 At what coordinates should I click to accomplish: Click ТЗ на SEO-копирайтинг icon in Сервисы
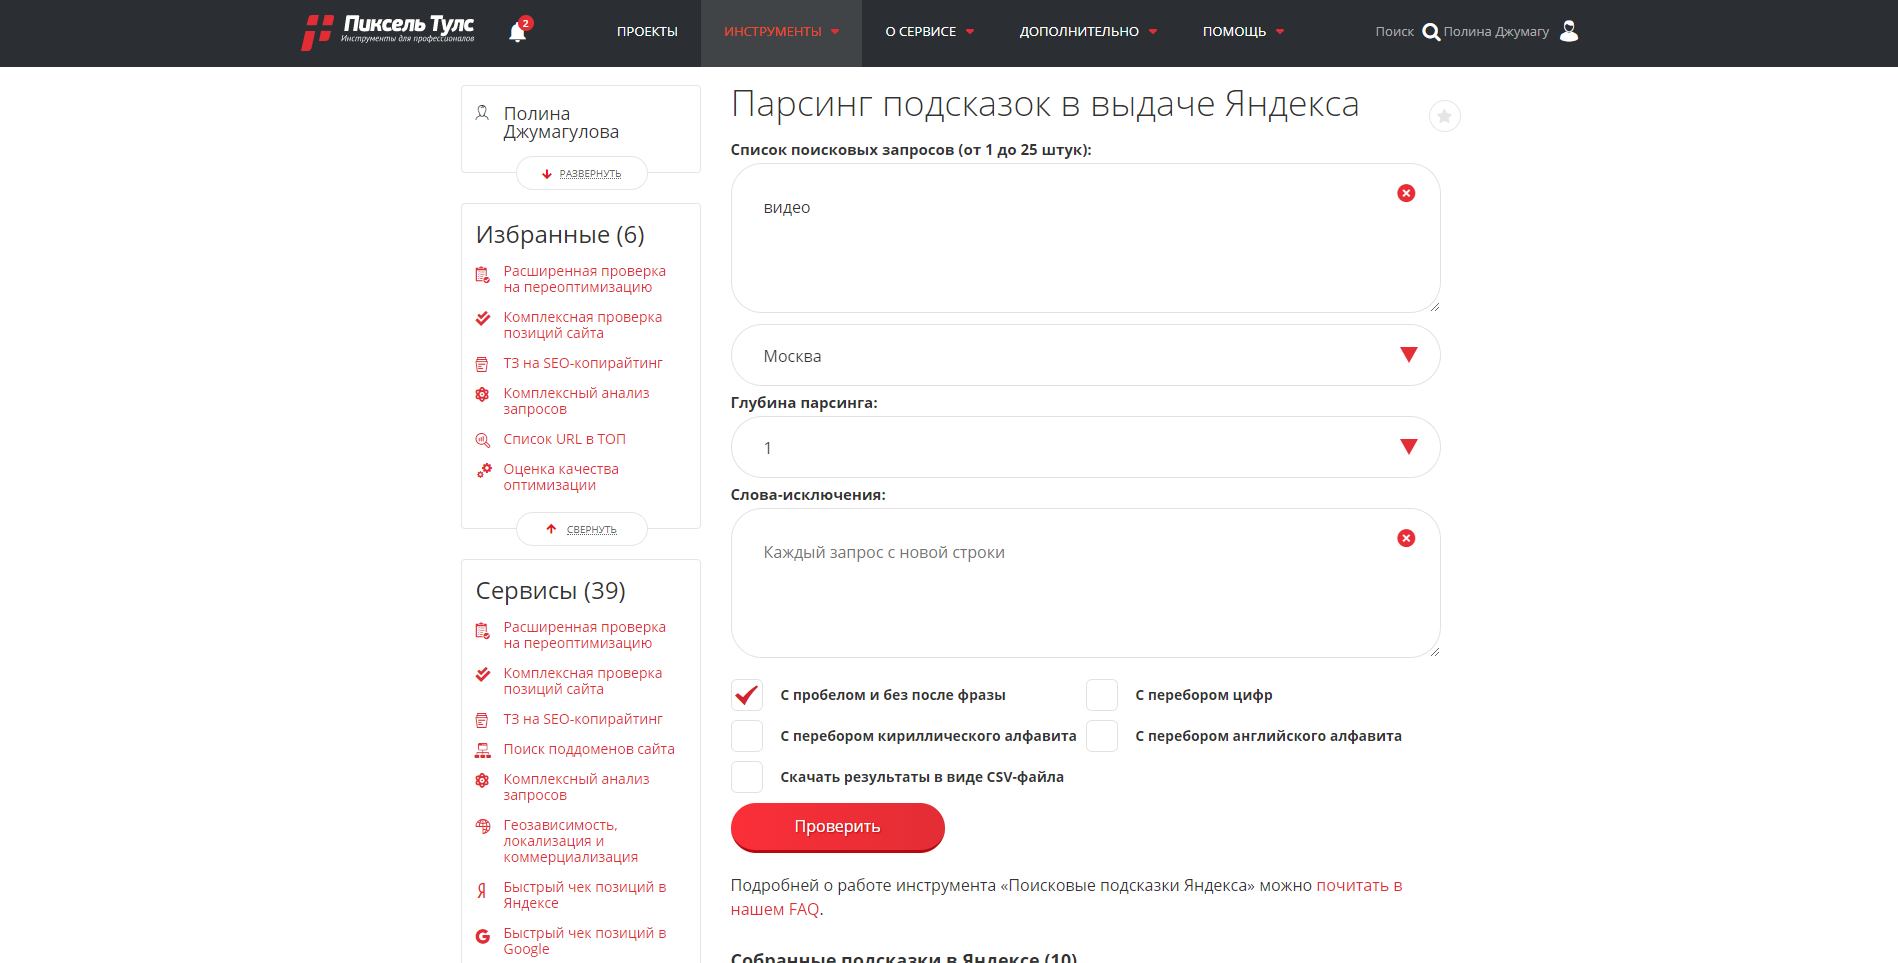[482, 720]
